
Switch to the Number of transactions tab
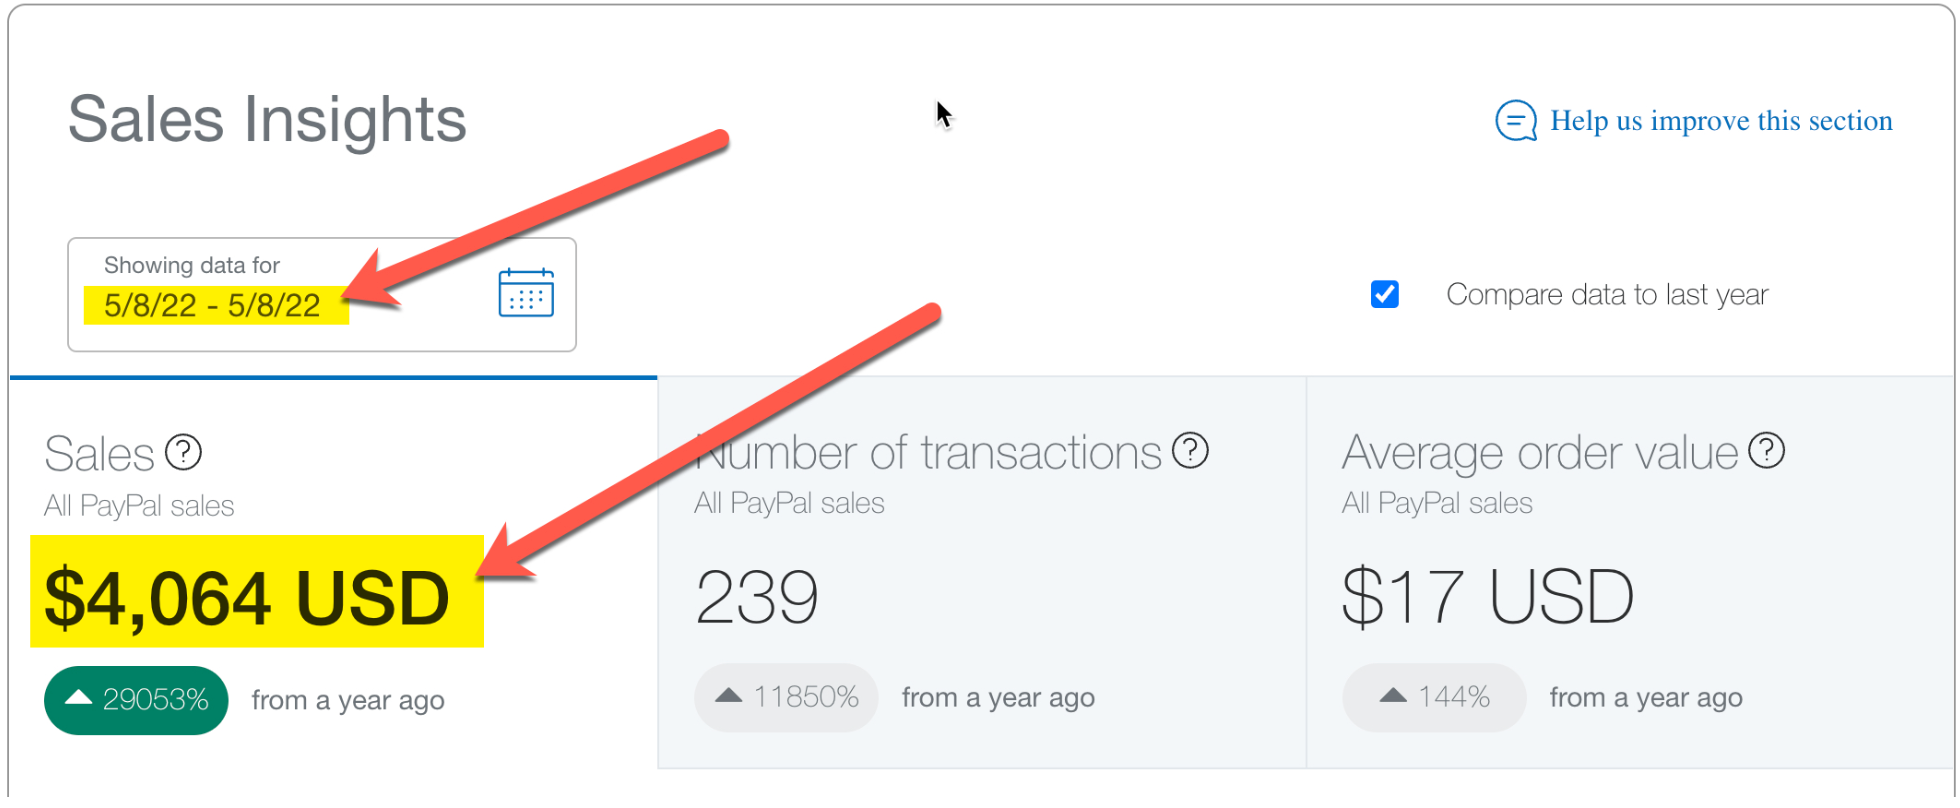[982, 573]
